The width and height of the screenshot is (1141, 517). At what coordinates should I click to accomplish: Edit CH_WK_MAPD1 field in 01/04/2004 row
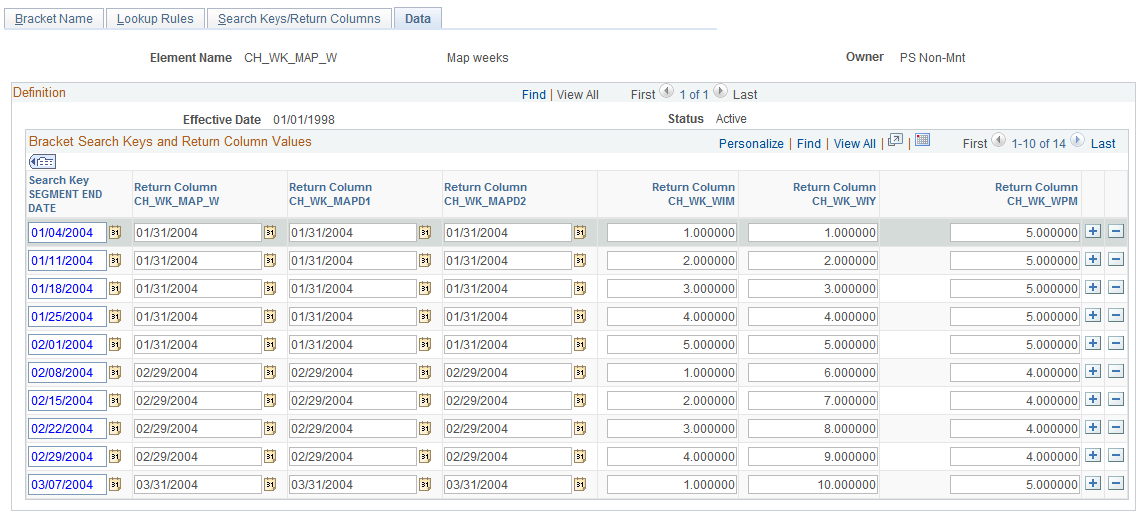(x=353, y=232)
